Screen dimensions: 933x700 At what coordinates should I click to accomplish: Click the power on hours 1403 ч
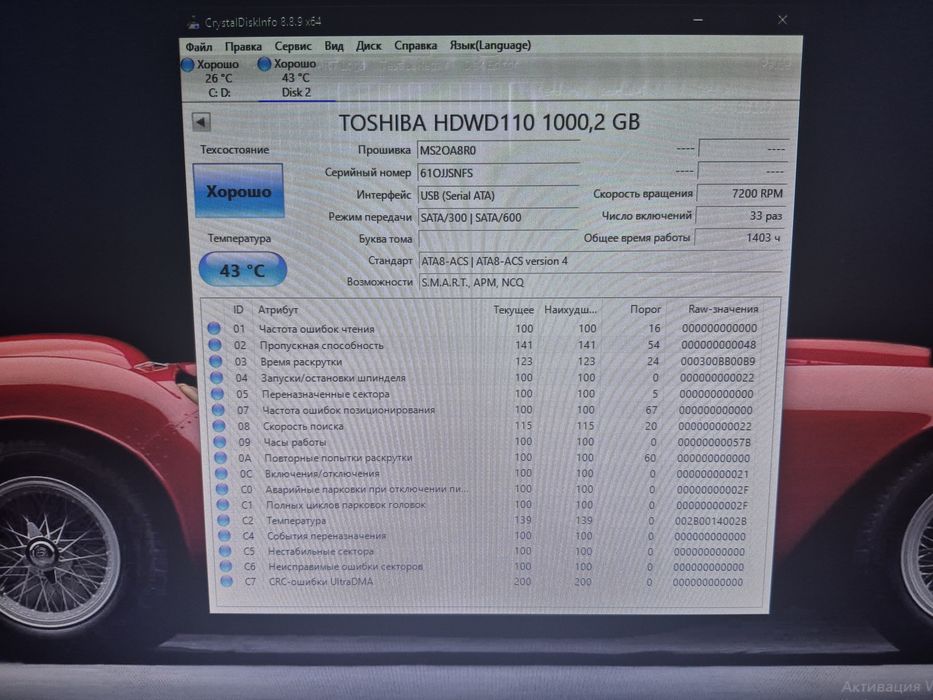[740, 238]
